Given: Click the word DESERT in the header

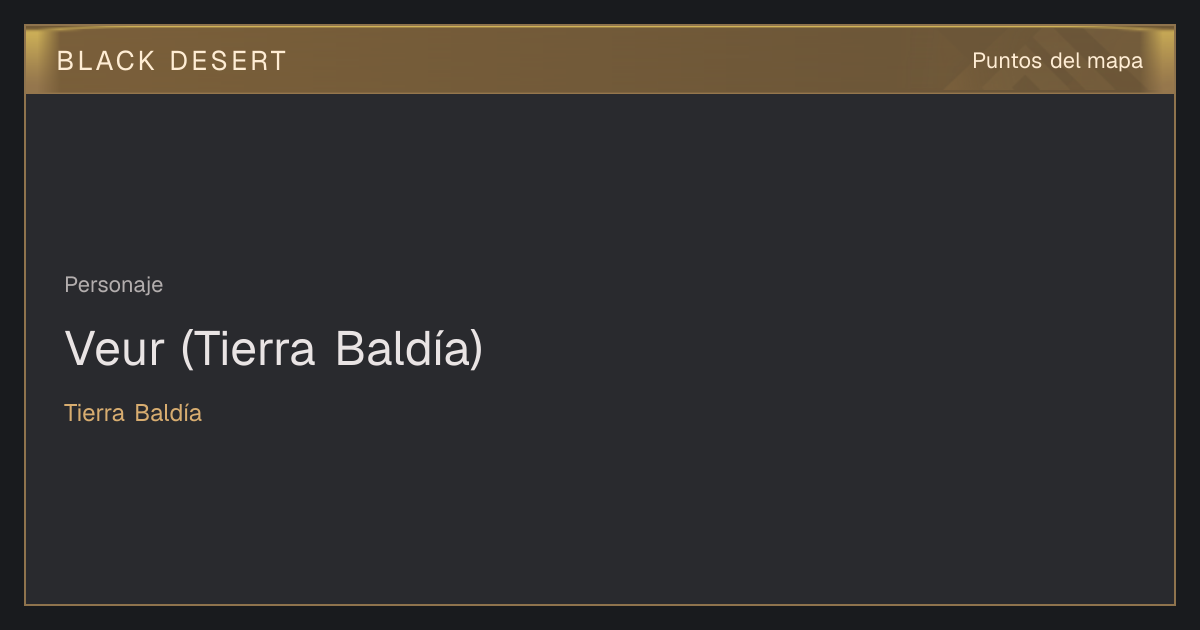Looking at the screenshot, I should [228, 61].
